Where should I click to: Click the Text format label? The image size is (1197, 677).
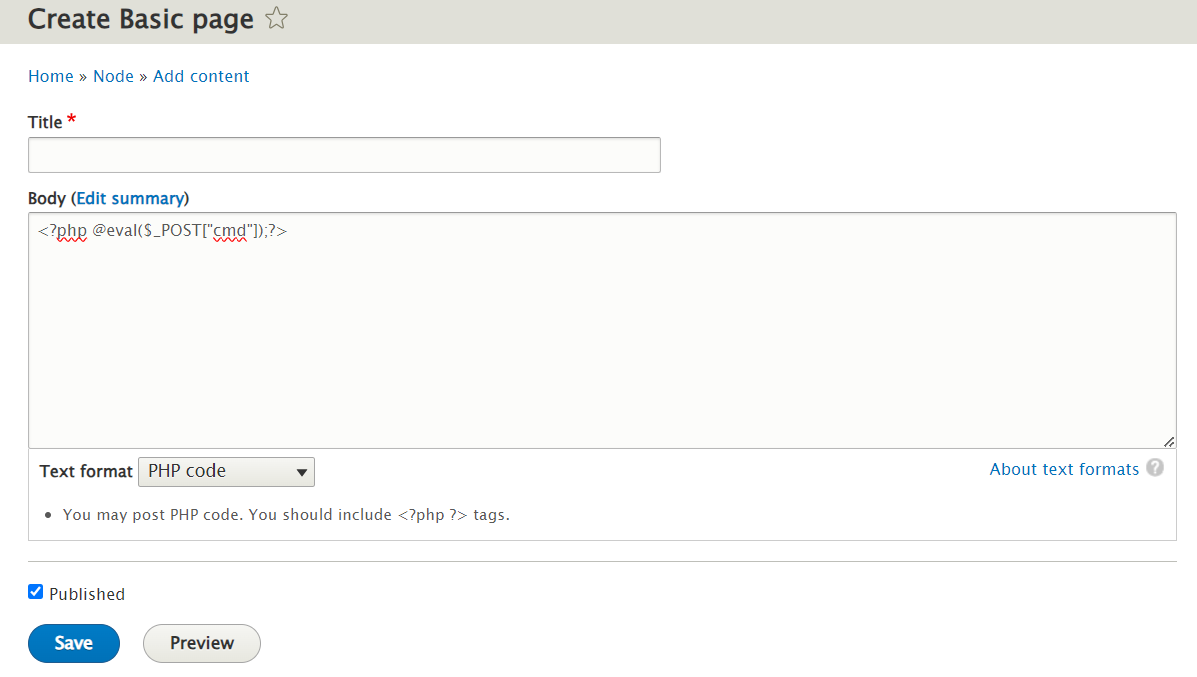pyautogui.click(x=86, y=472)
